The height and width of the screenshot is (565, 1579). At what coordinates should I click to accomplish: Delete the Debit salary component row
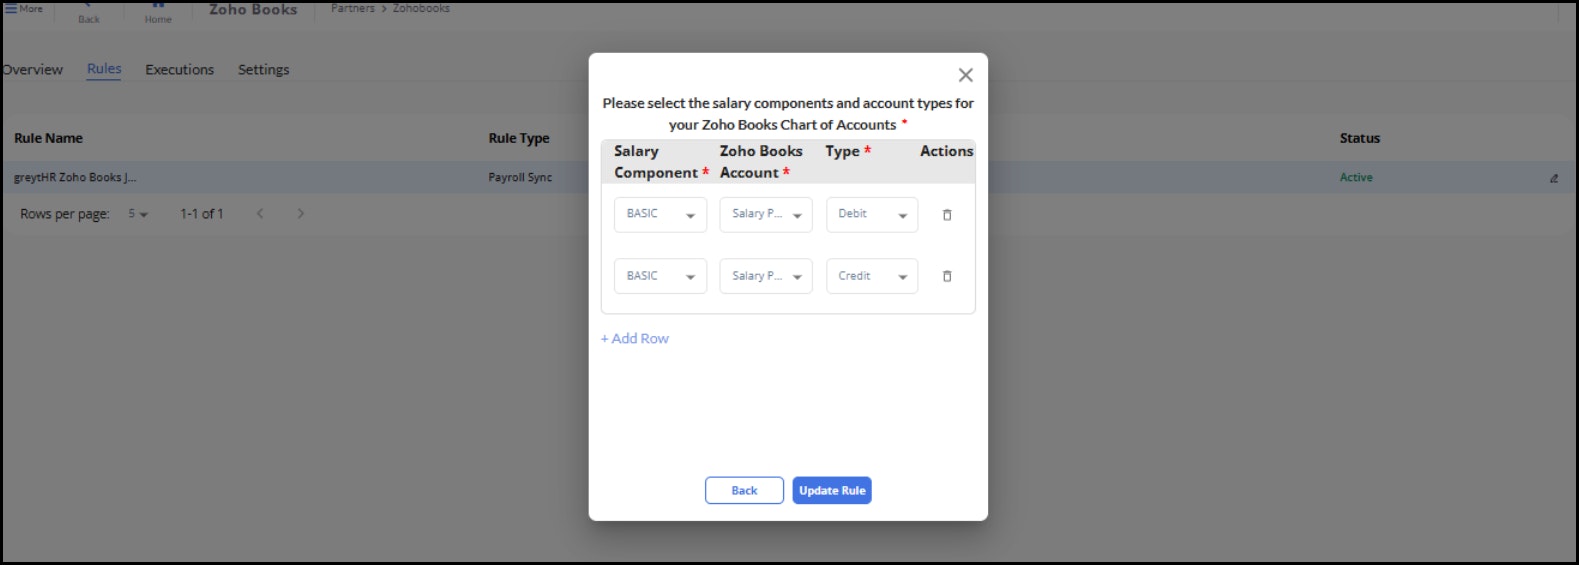(x=947, y=215)
